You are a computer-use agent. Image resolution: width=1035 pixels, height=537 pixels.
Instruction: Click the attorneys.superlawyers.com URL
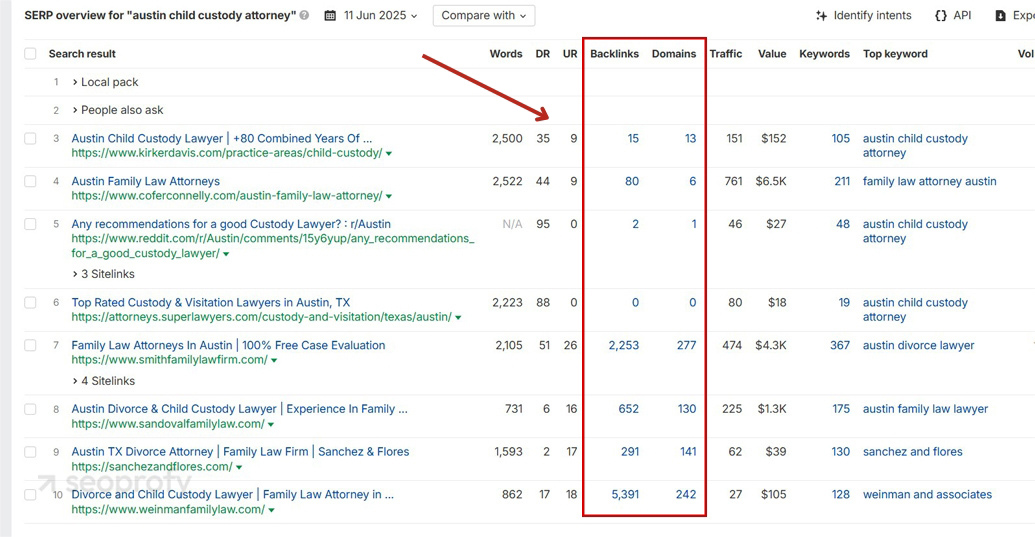pos(261,317)
